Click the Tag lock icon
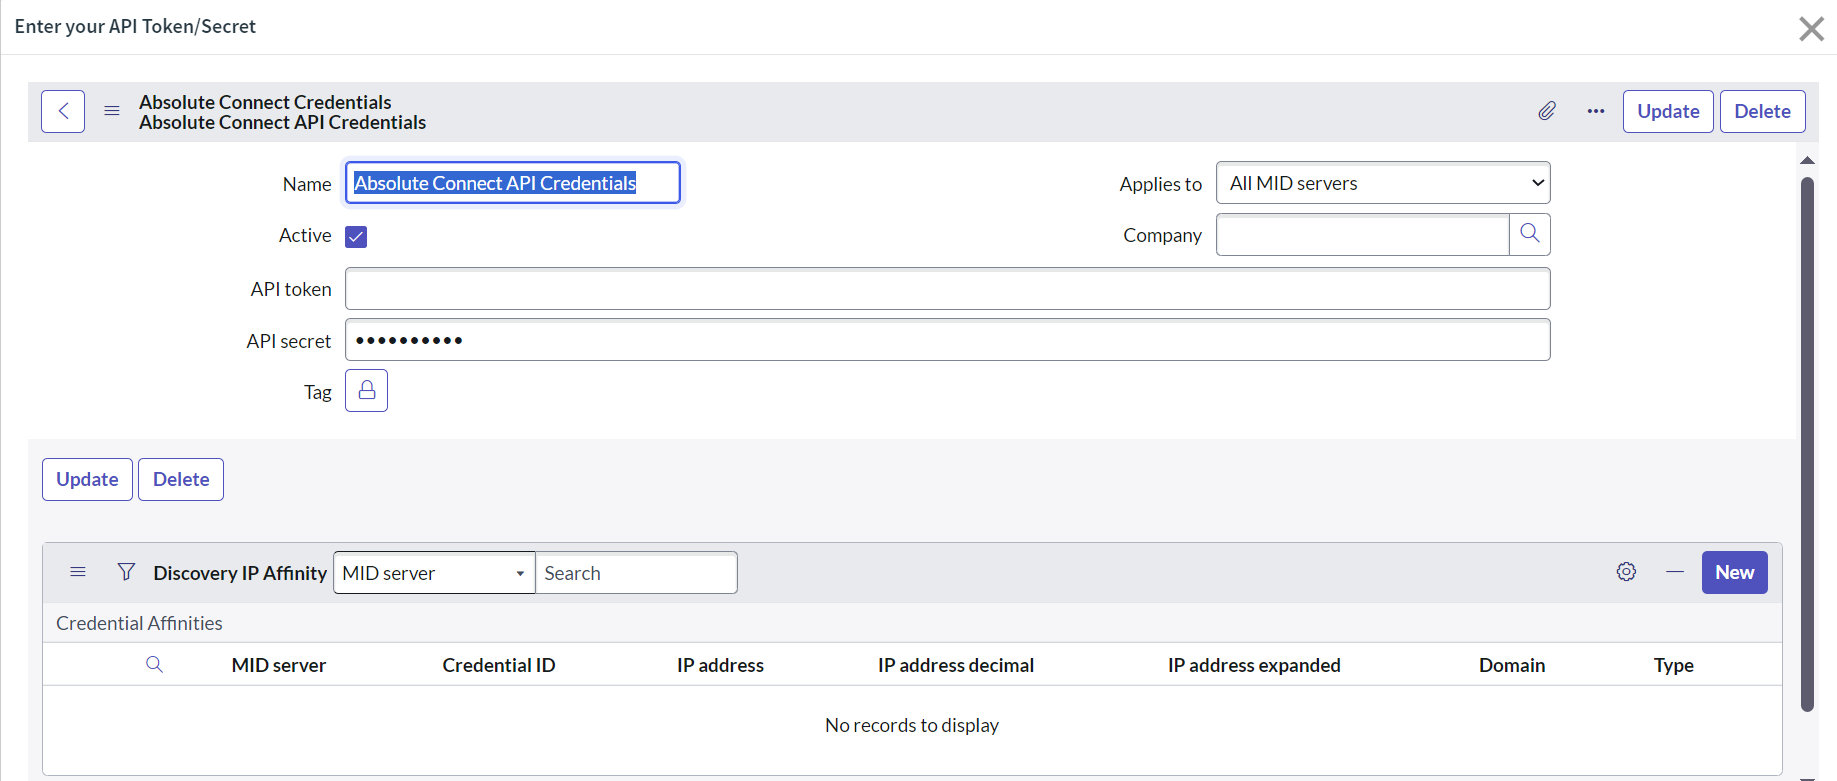Viewport: 1837px width, 781px height. tap(366, 391)
